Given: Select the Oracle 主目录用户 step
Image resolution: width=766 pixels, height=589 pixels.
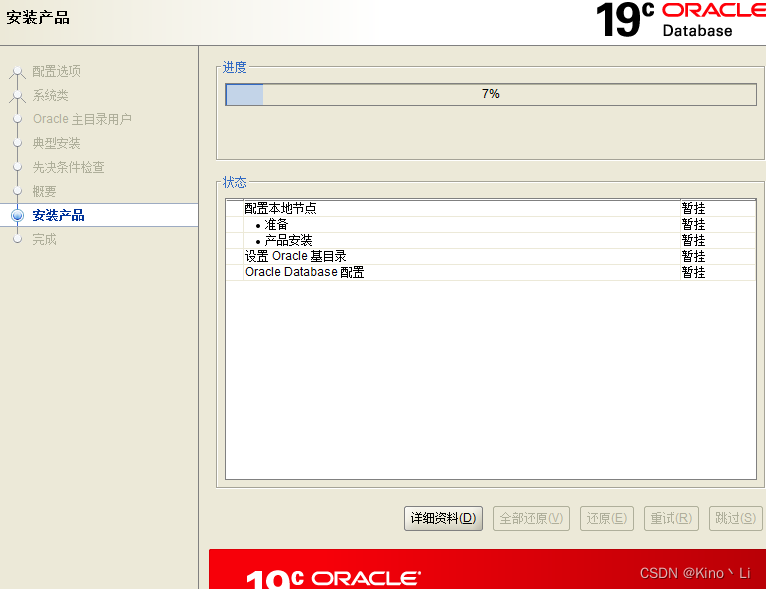Looking at the screenshot, I should pos(82,119).
